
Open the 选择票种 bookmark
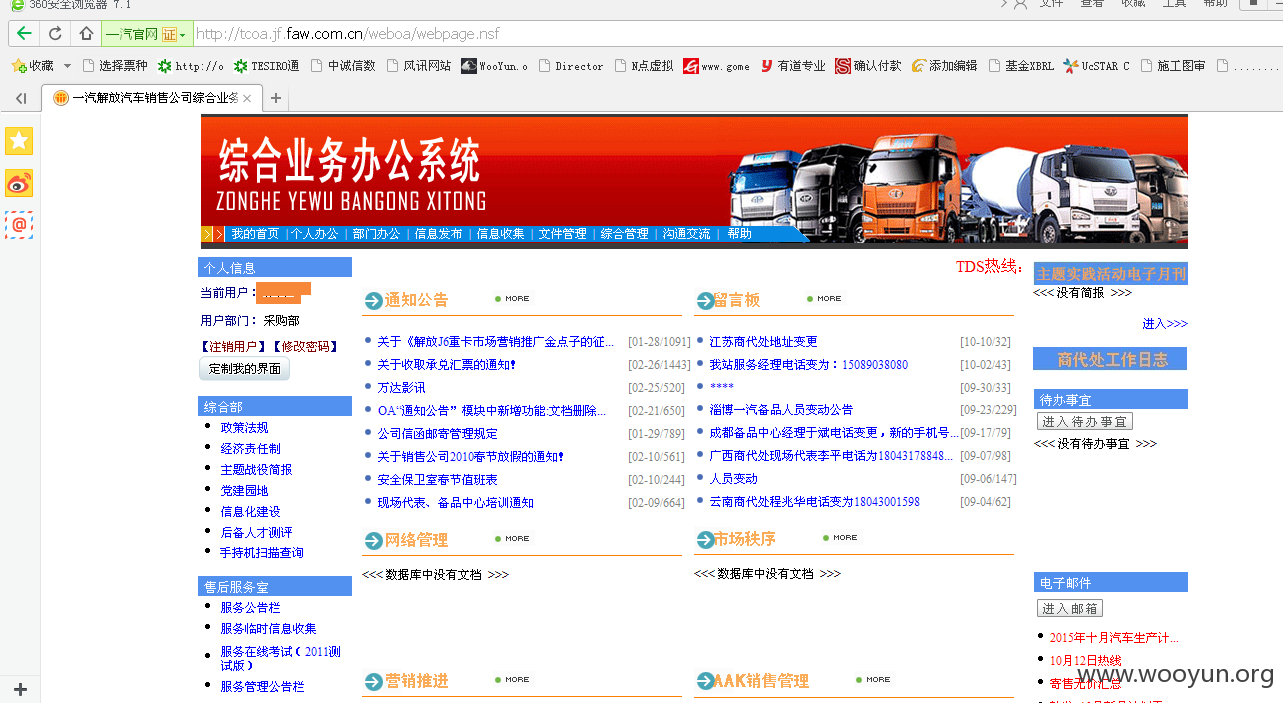114,66
